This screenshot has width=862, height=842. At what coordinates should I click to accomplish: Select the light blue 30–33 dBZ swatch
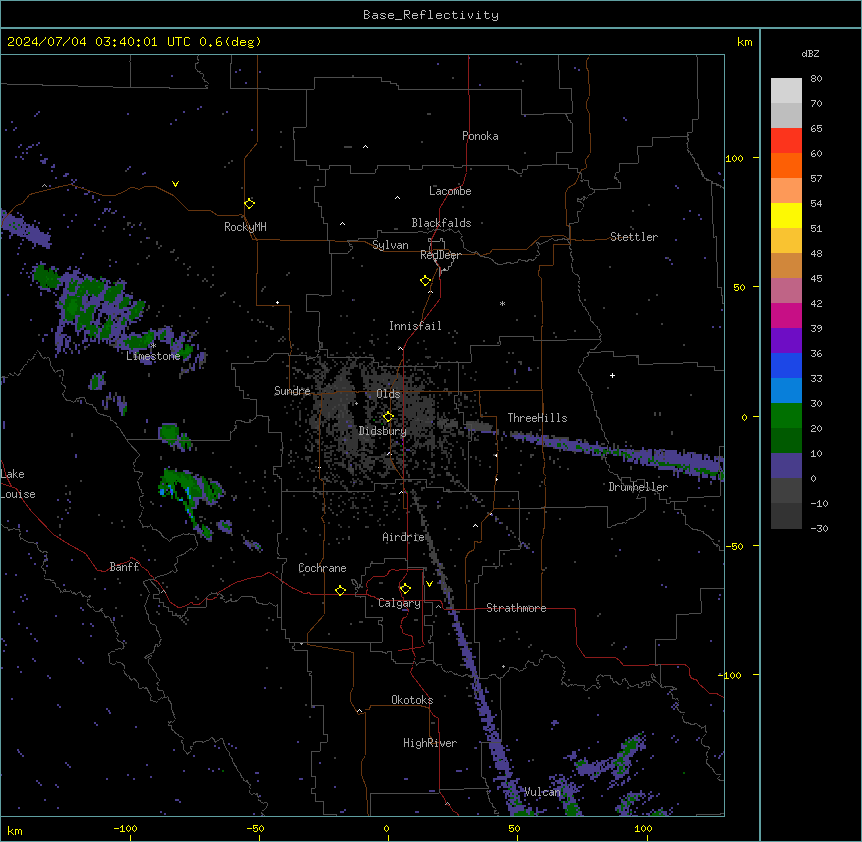click(x=786, y=391)
